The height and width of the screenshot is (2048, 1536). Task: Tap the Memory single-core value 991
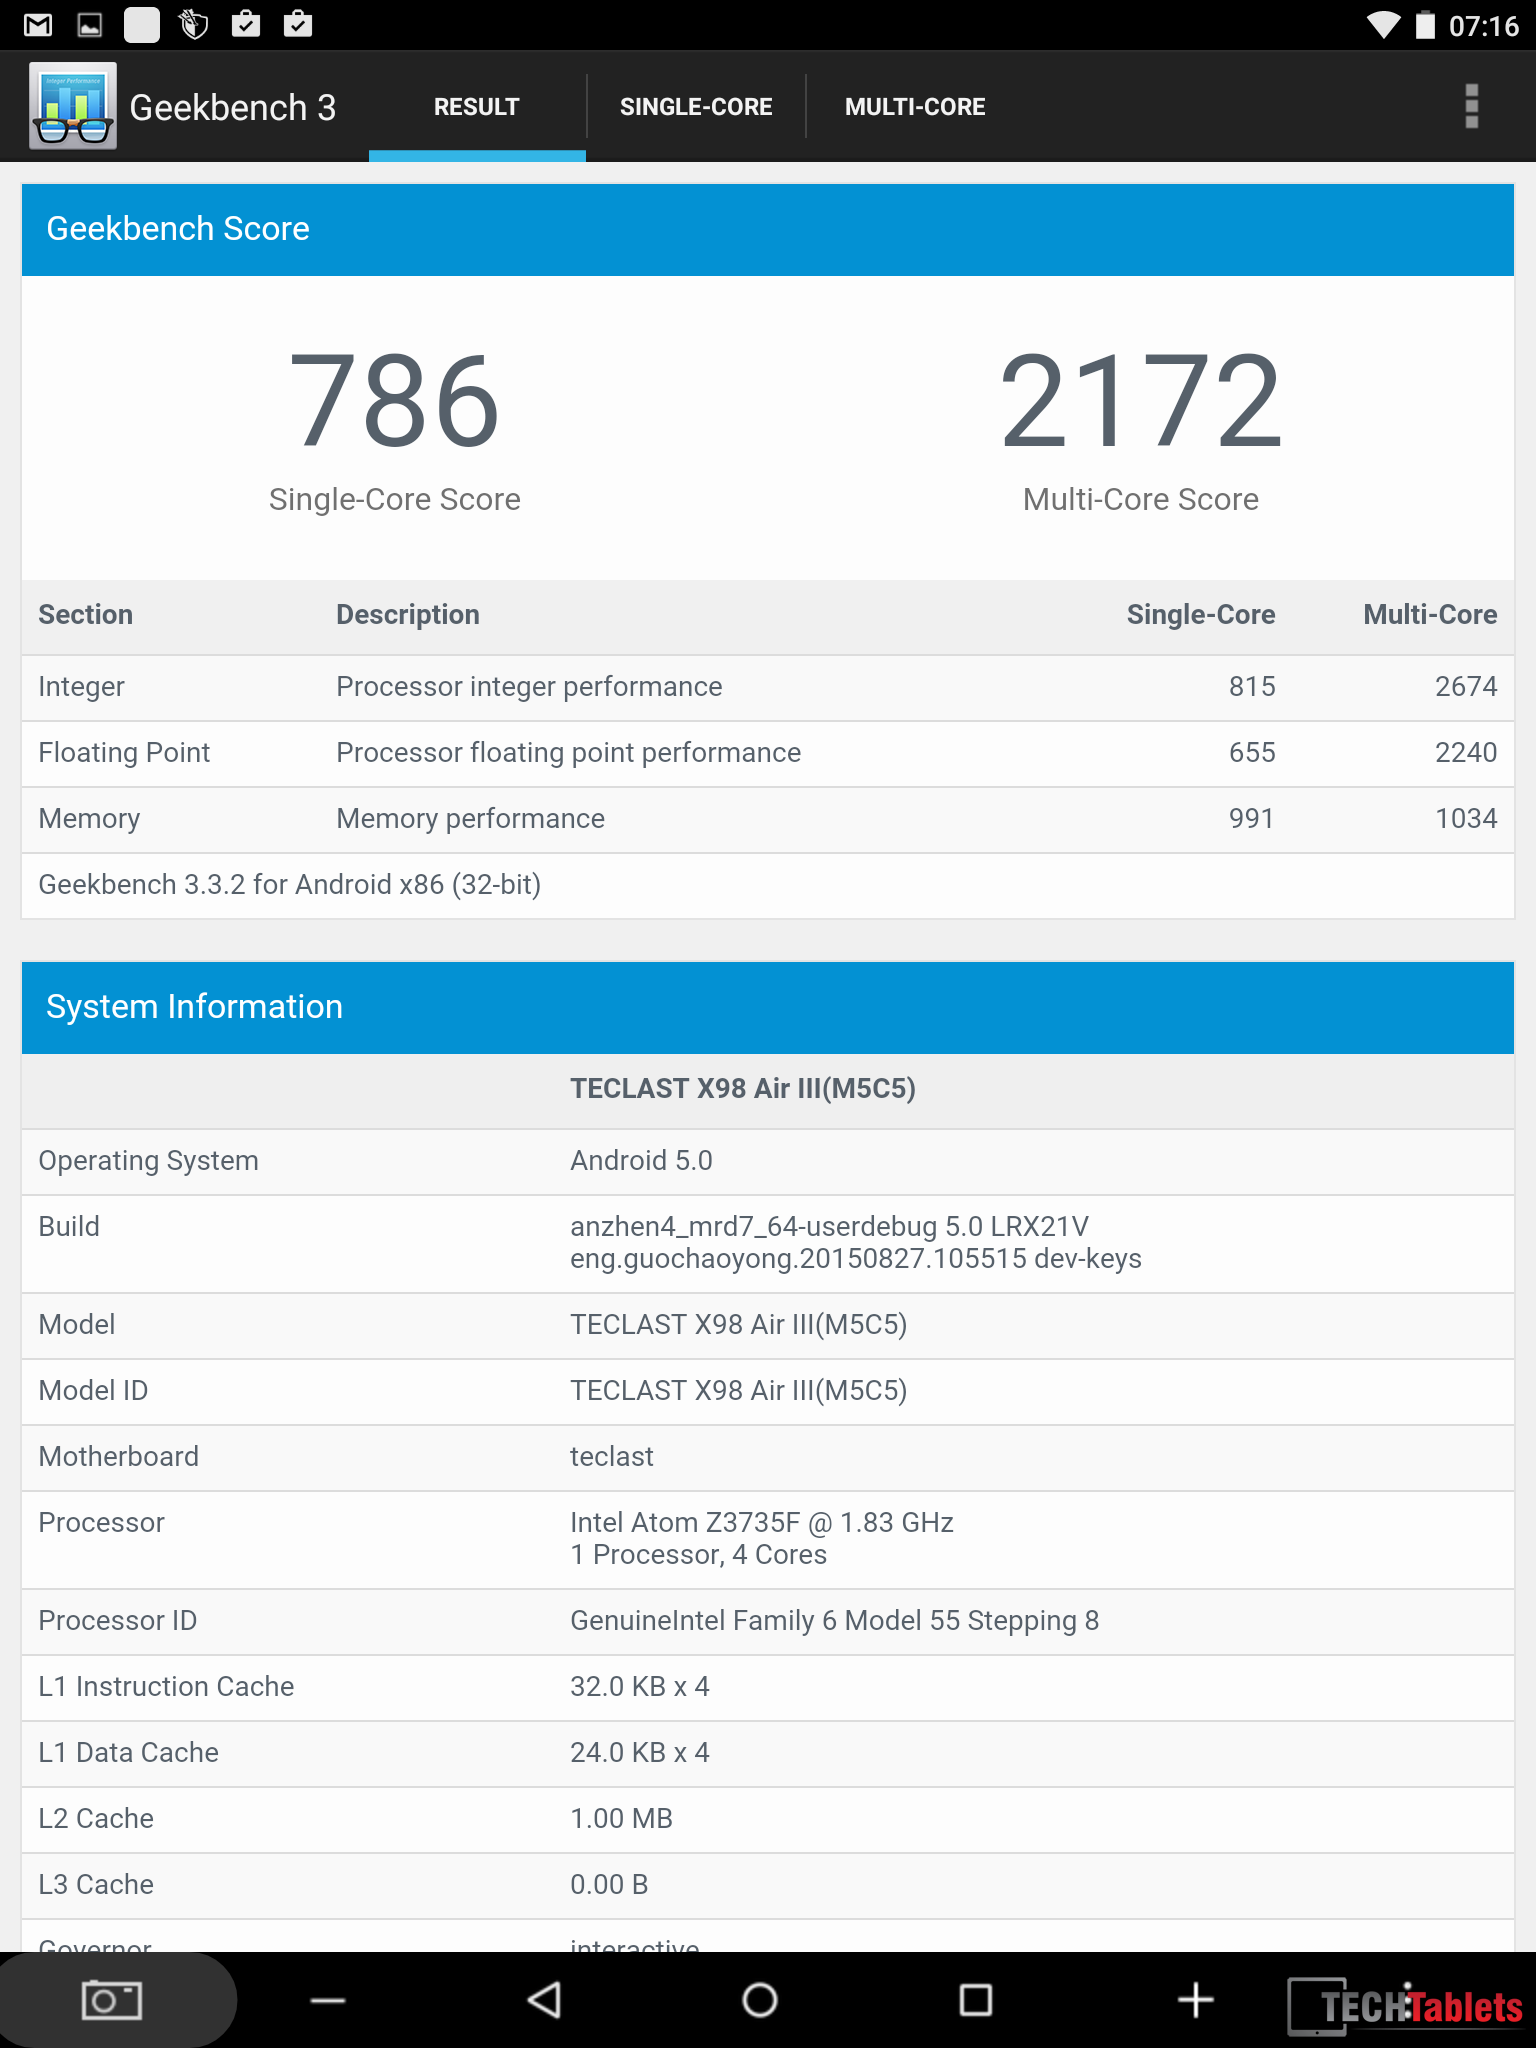point(1252,818)
